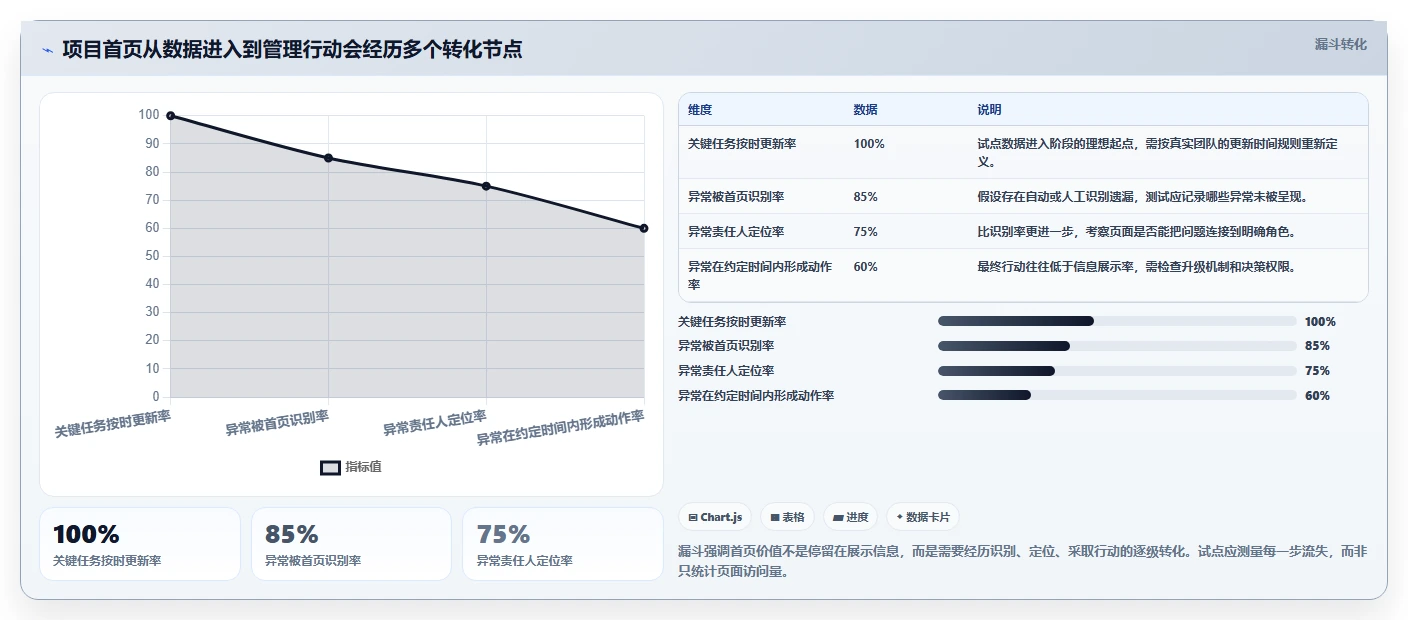Screen dimensions: 1408x620
Task: Click the chart data point at 60
Action: (x=644, y=228)
